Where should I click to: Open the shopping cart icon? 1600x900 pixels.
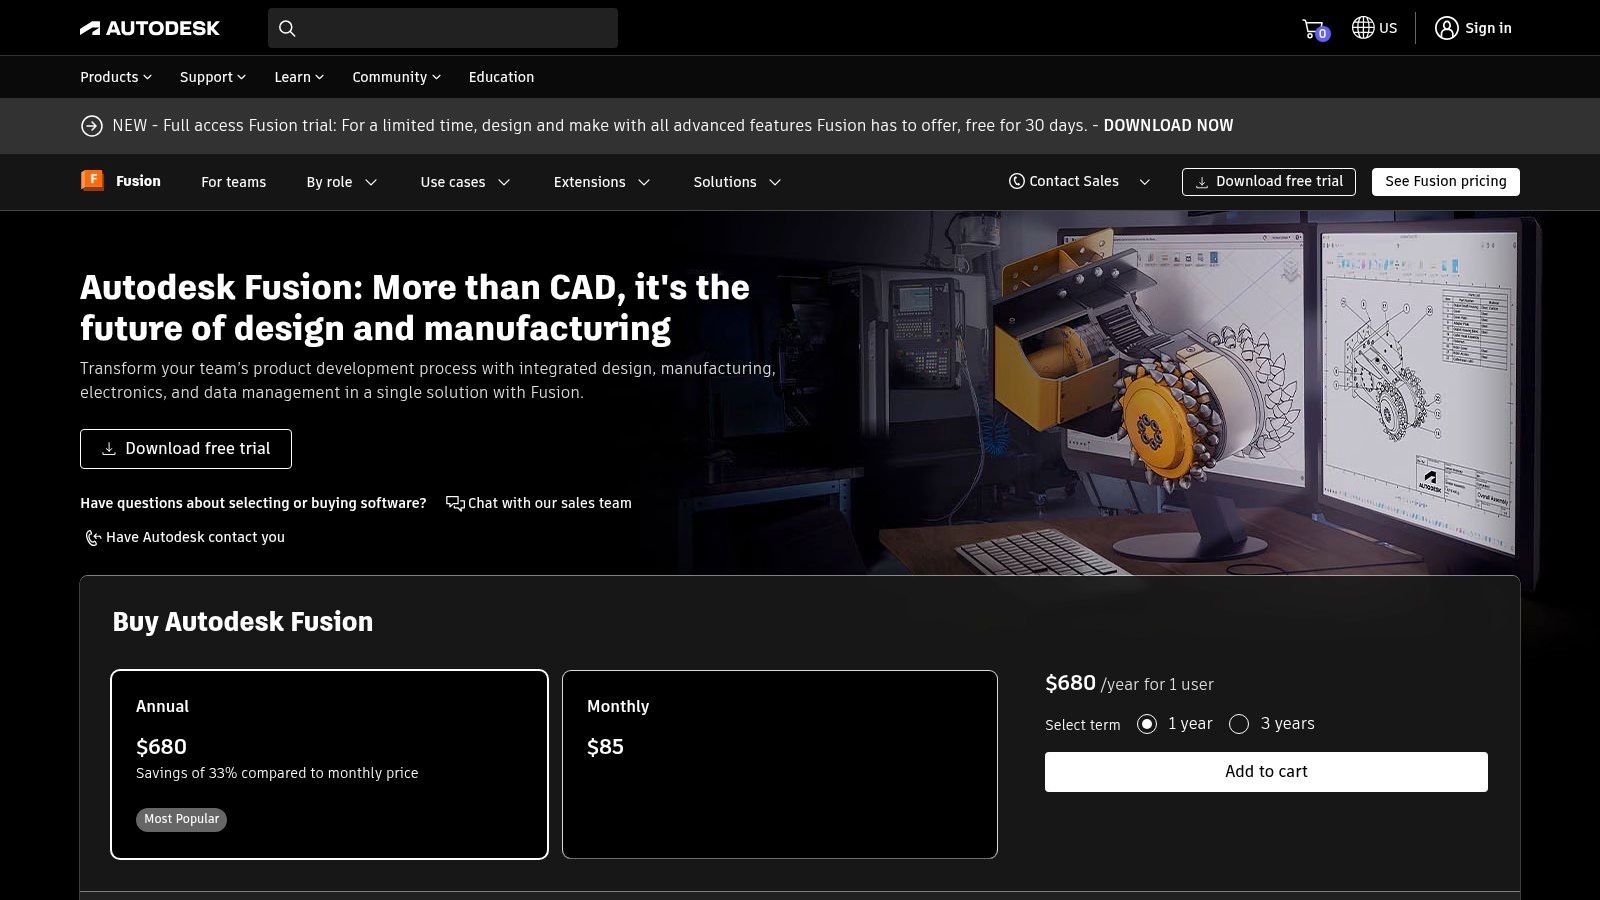[x=1314, y=29]
